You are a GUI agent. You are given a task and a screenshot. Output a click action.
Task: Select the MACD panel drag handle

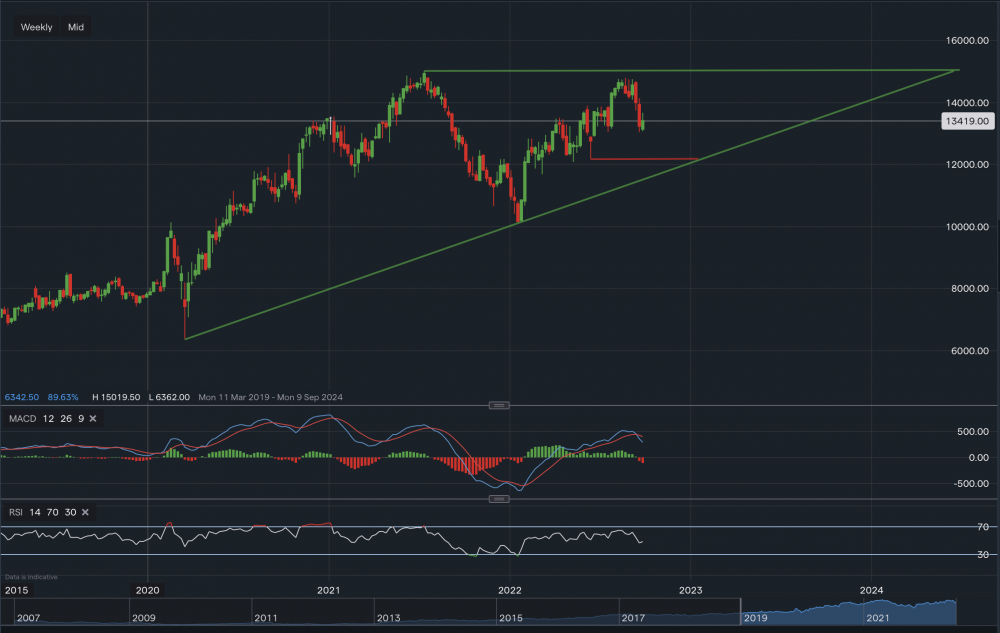tap(497, 406)
